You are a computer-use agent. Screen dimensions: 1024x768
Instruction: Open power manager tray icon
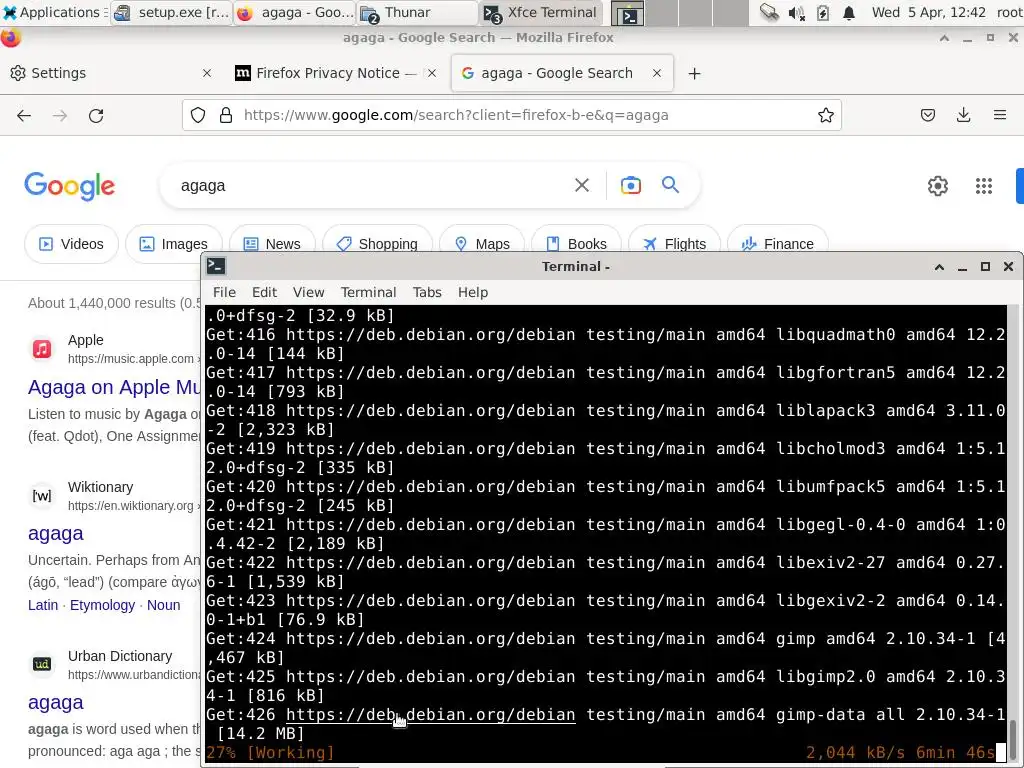click(823, 12)
